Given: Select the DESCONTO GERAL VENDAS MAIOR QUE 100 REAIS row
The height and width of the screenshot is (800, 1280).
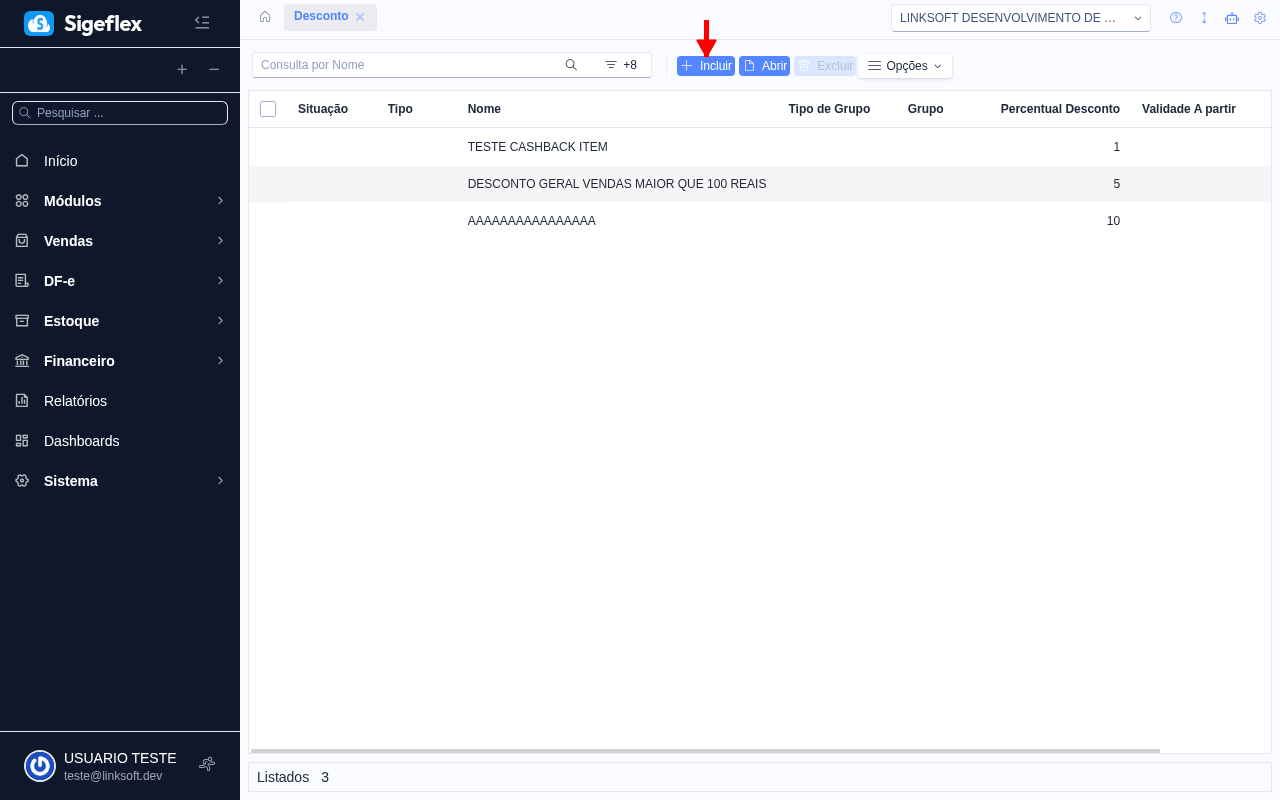Looking at the screenshot, I should (617, 183).
